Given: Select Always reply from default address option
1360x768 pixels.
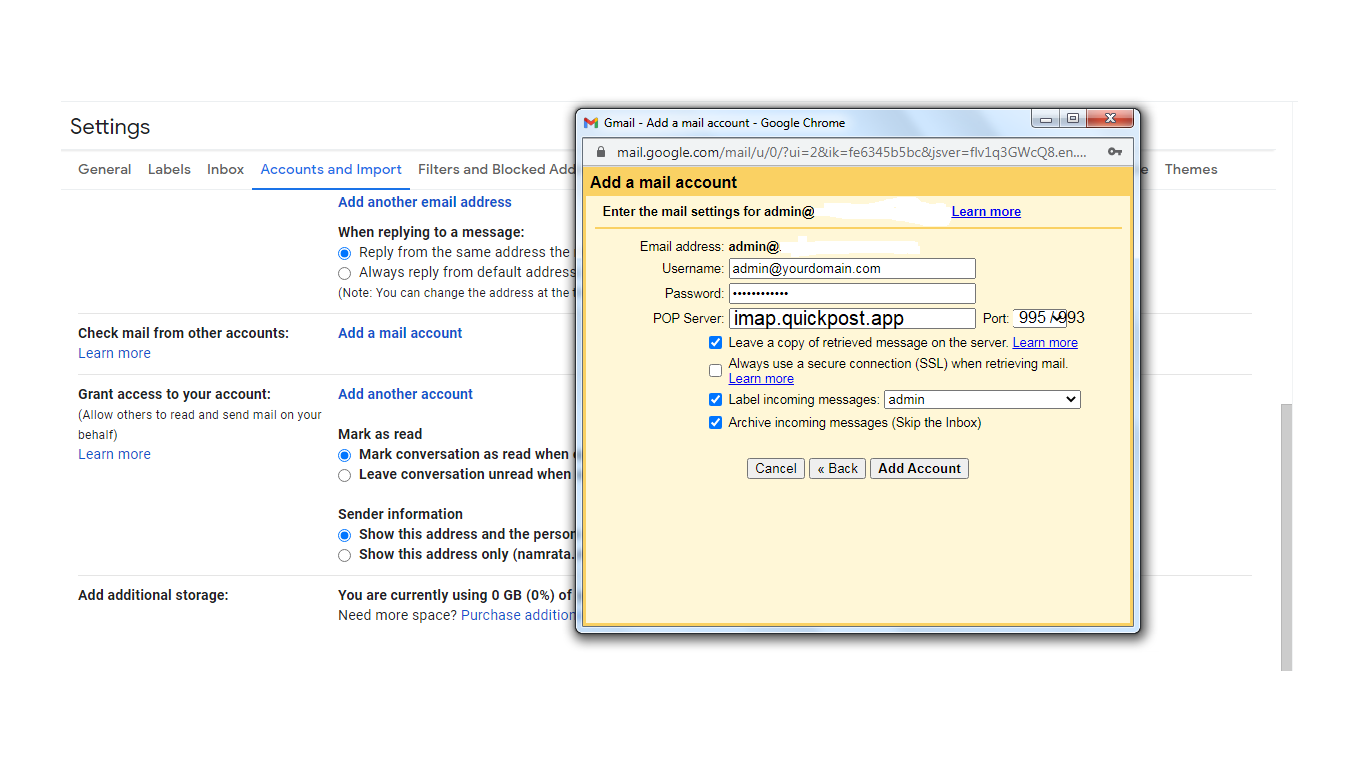Looking at the screenshot, I should pyautogui.click(x=345, y=273).
